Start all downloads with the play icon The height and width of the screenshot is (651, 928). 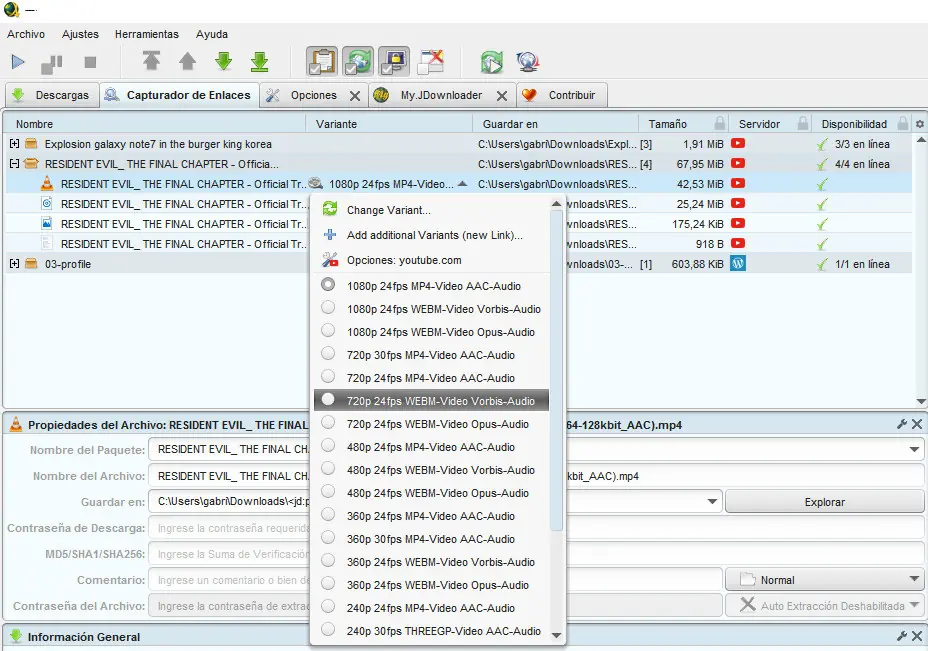[x=18, y=62]
